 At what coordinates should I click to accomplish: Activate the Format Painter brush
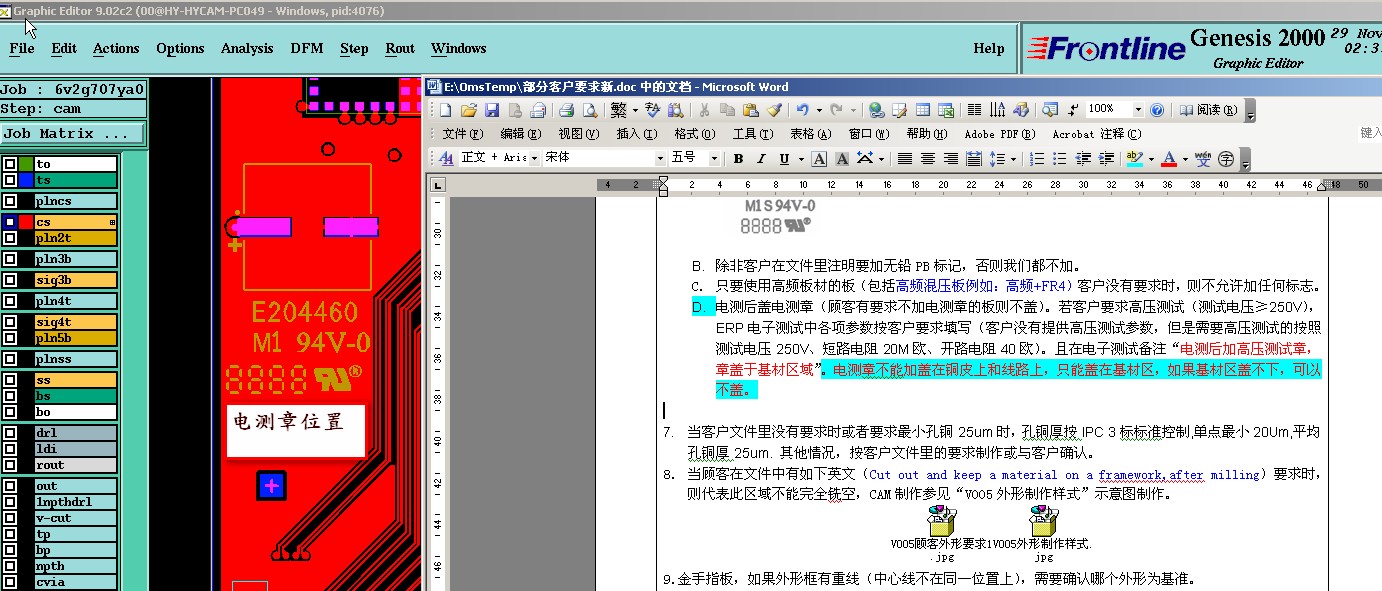[774, 110]
